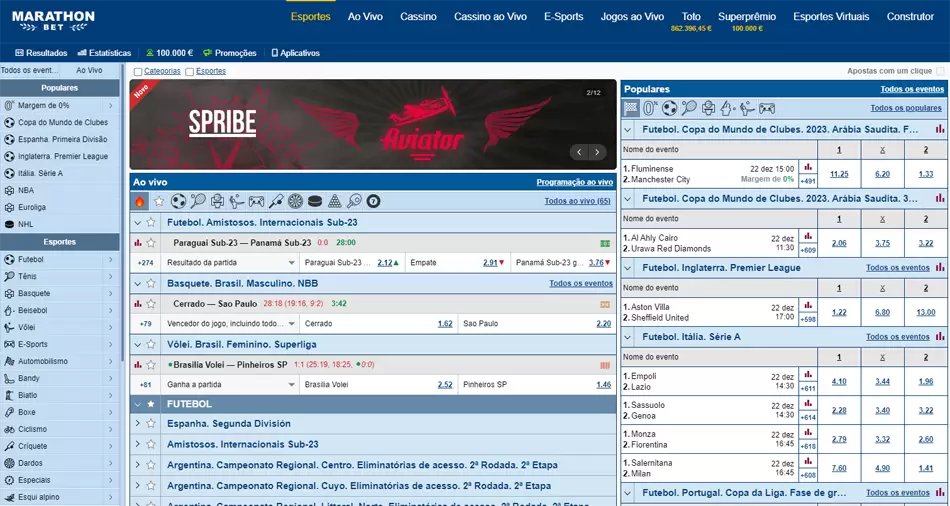Tick the Esportes checkbox
Viewport: 950px width, 506px height.
coord(190,72)
